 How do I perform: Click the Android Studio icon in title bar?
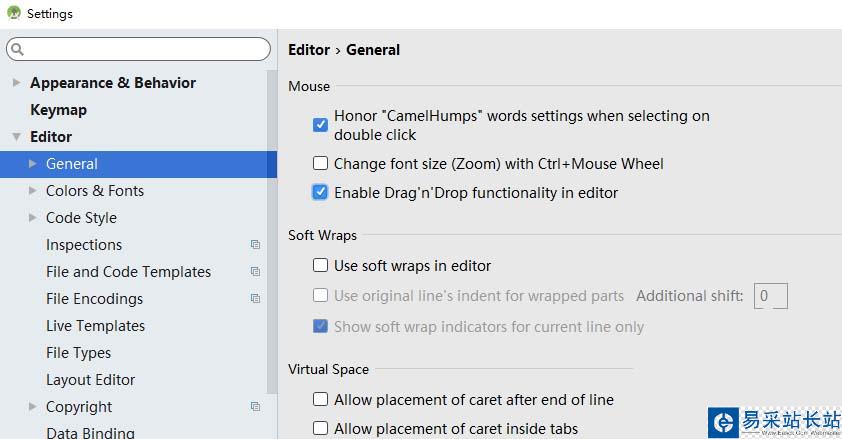(13, 13)
